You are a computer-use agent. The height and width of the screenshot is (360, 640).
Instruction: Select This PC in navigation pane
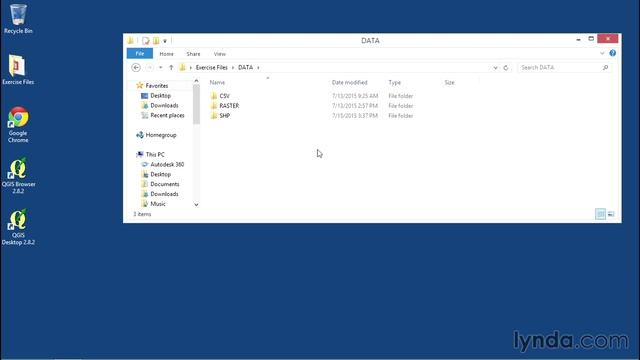155,155
